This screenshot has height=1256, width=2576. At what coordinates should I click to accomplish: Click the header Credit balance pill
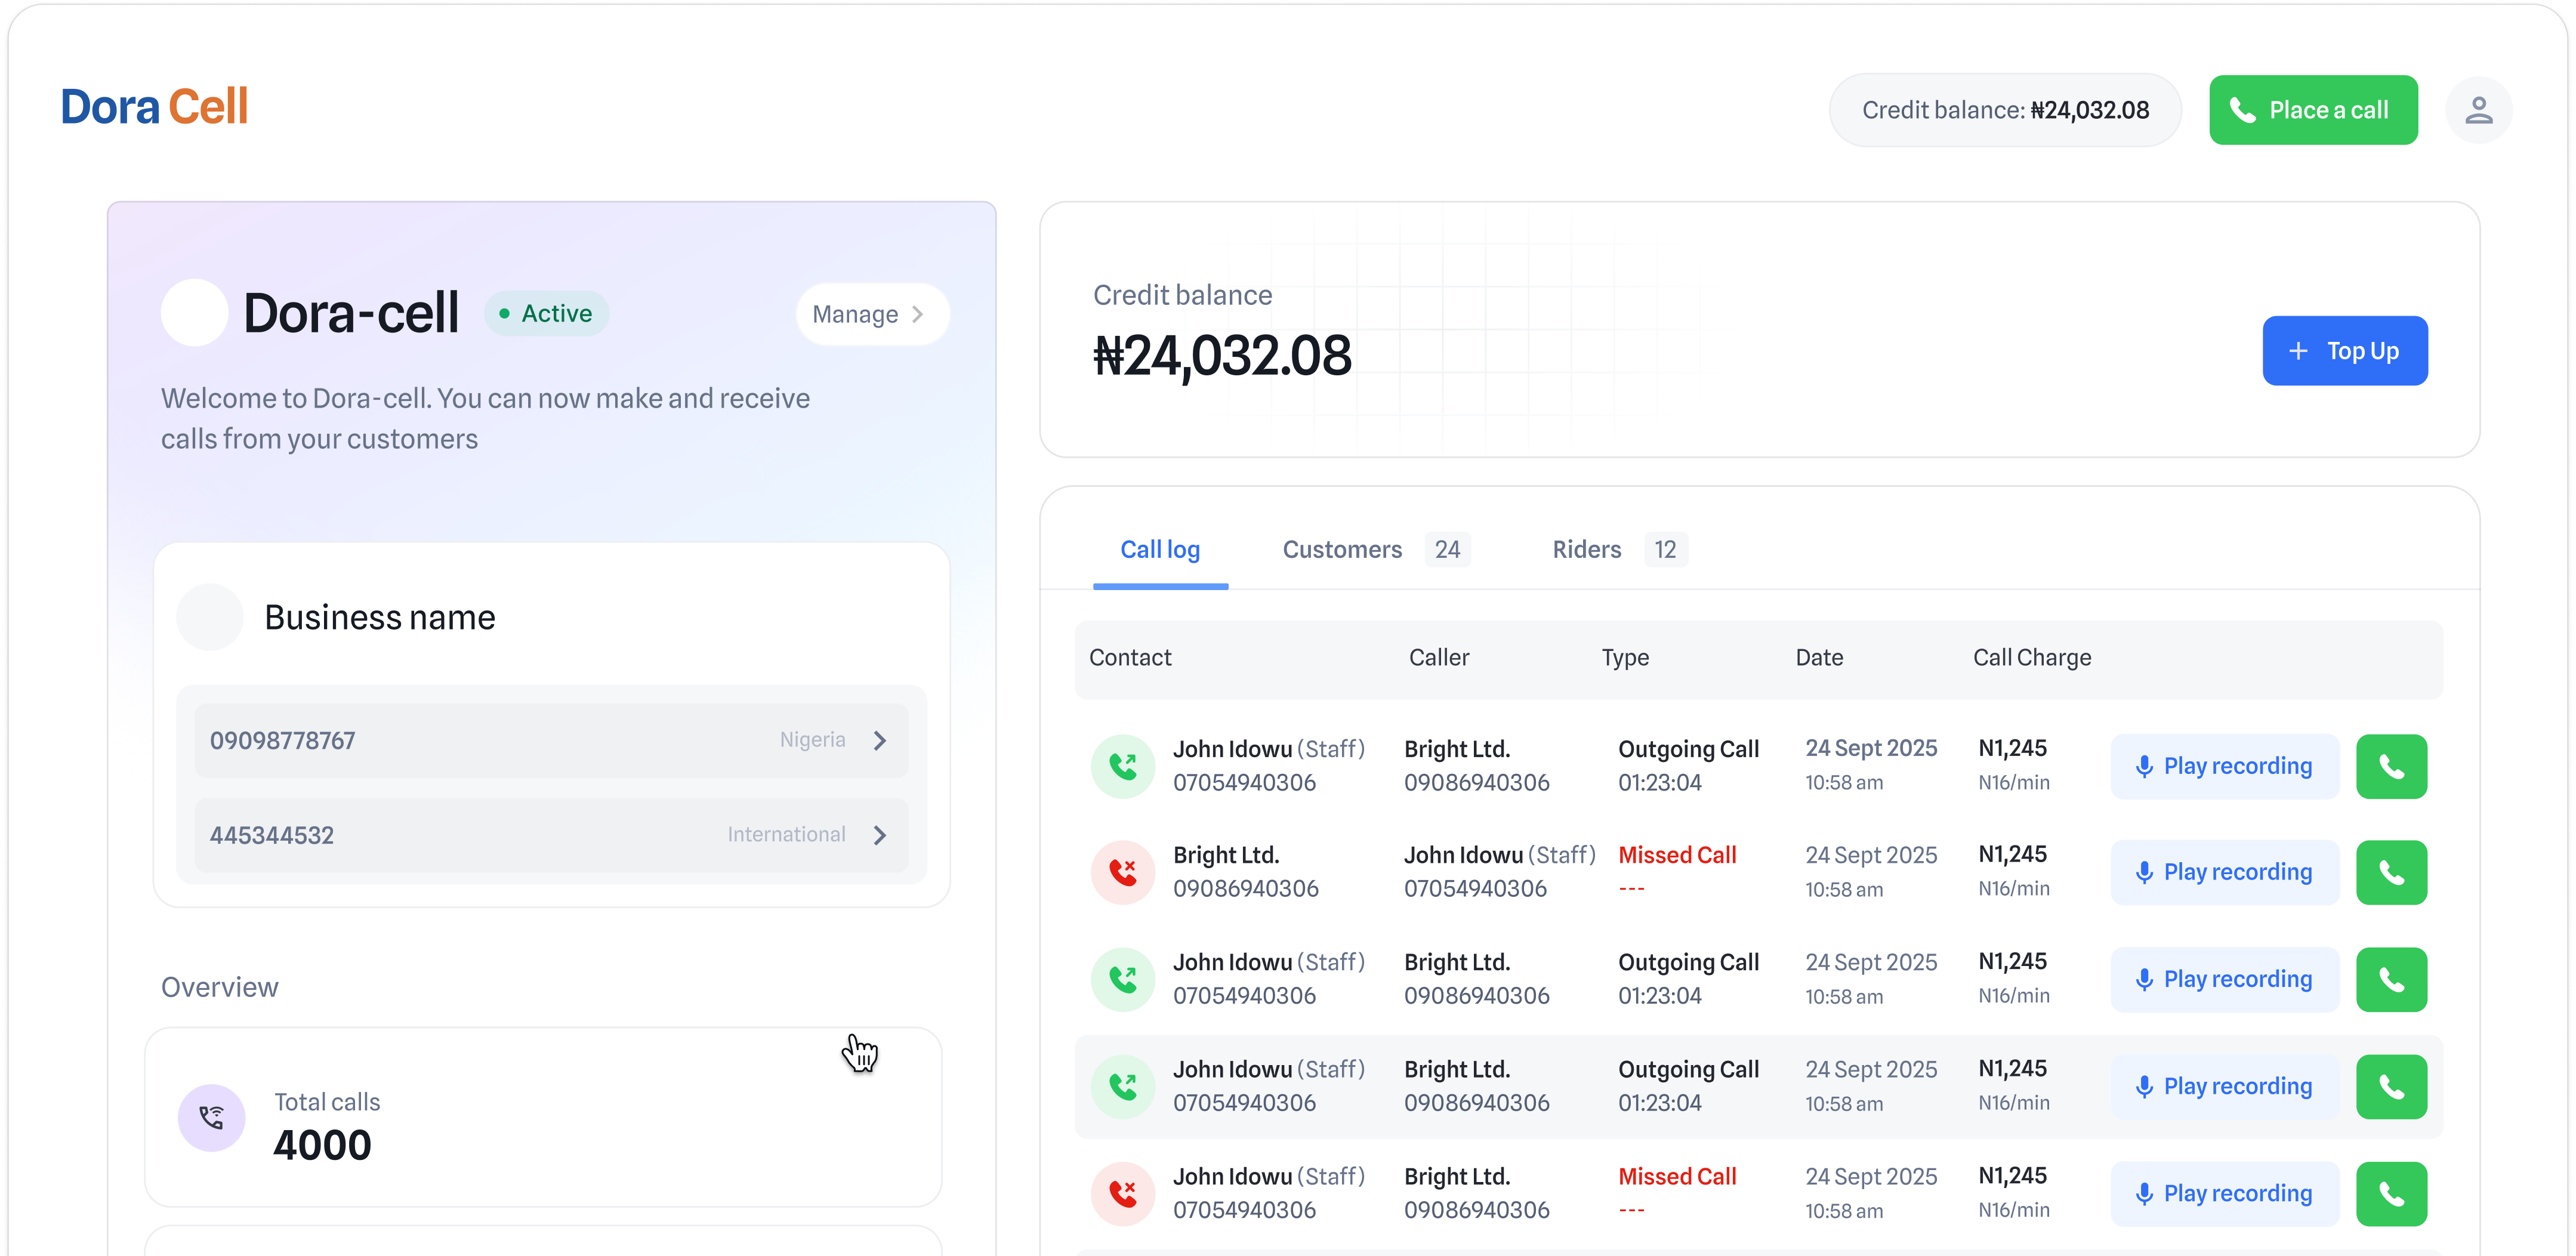click(x=2005, y=110)
